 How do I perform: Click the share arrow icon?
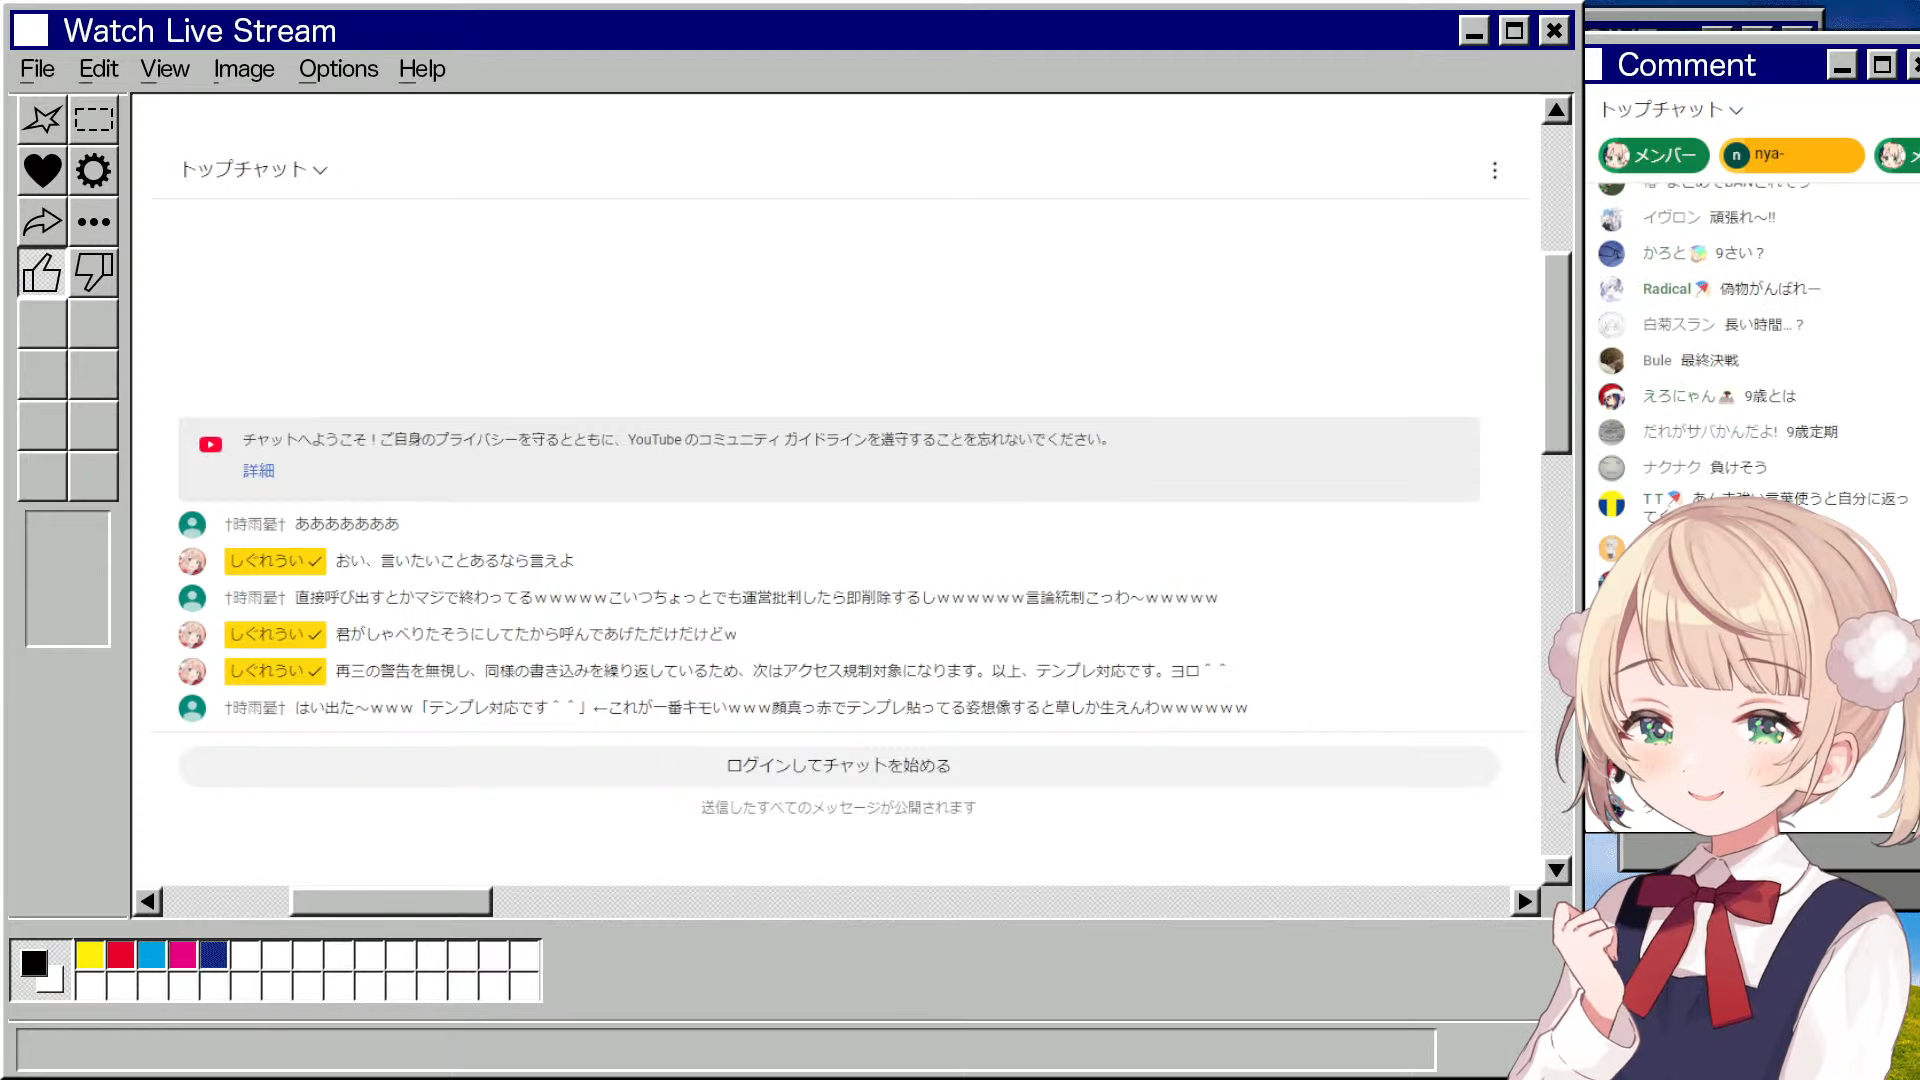42,222
